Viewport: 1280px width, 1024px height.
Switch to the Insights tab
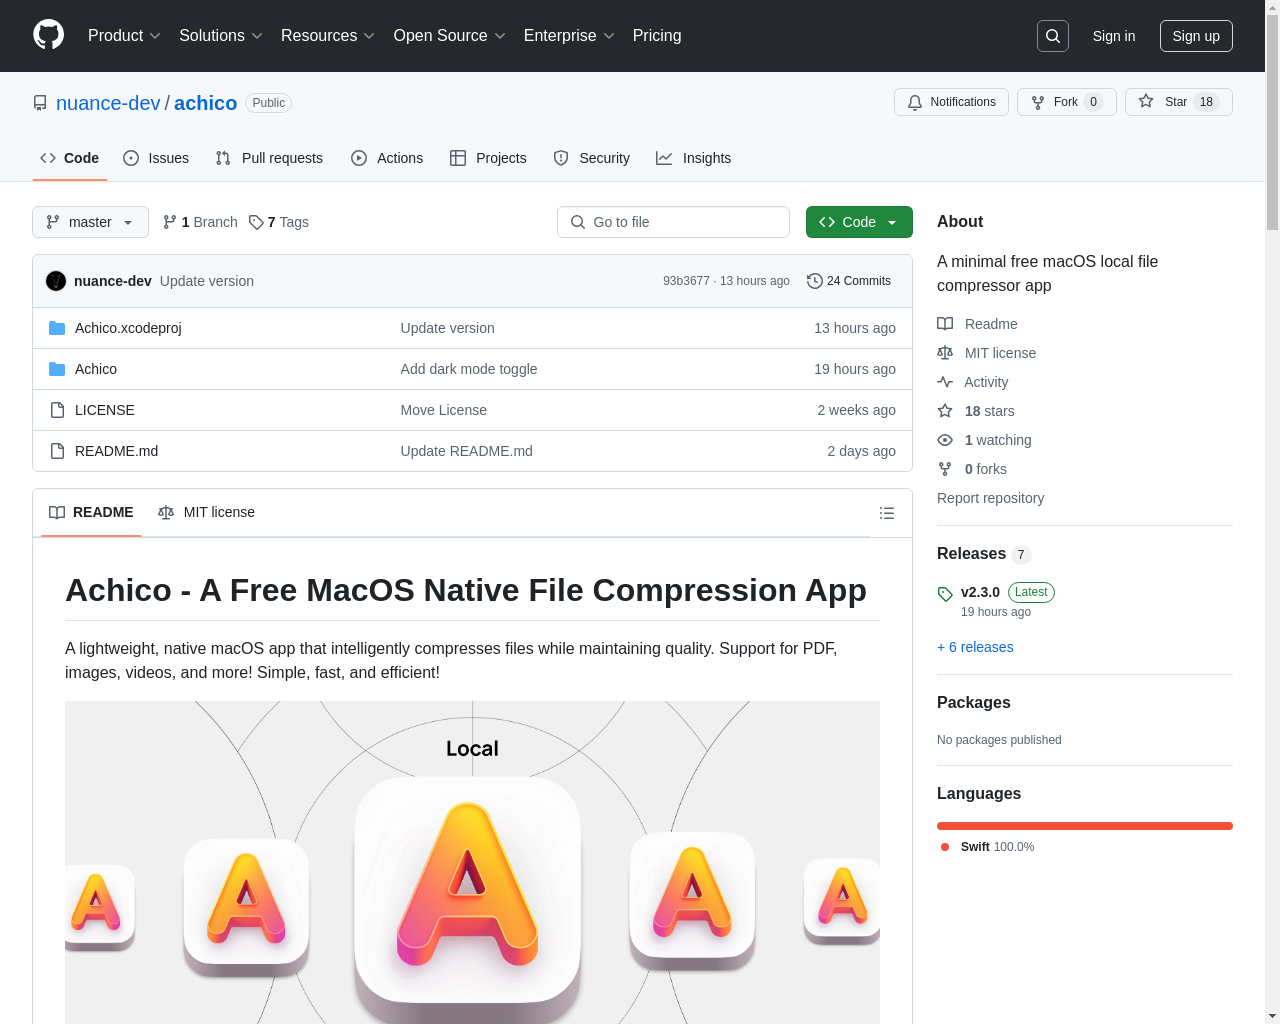tap(693, 158)
